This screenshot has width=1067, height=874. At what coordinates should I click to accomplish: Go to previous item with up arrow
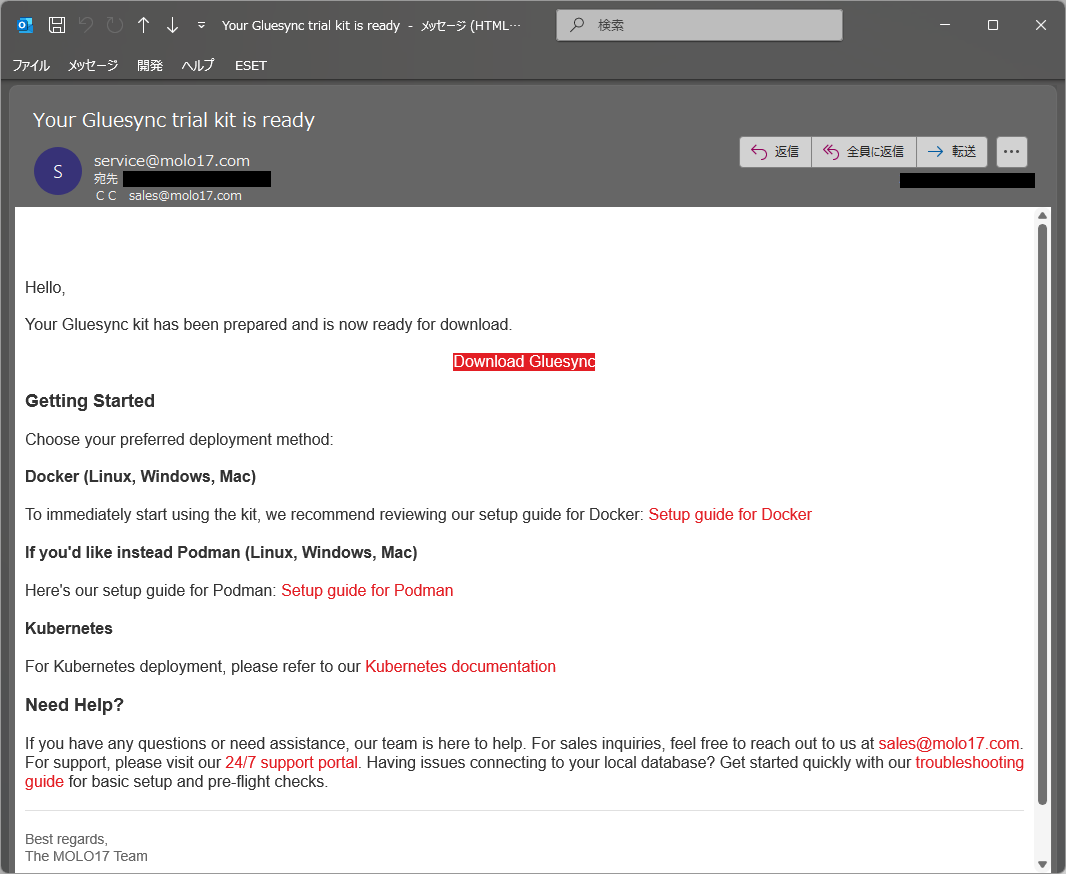tap(143, 25)
